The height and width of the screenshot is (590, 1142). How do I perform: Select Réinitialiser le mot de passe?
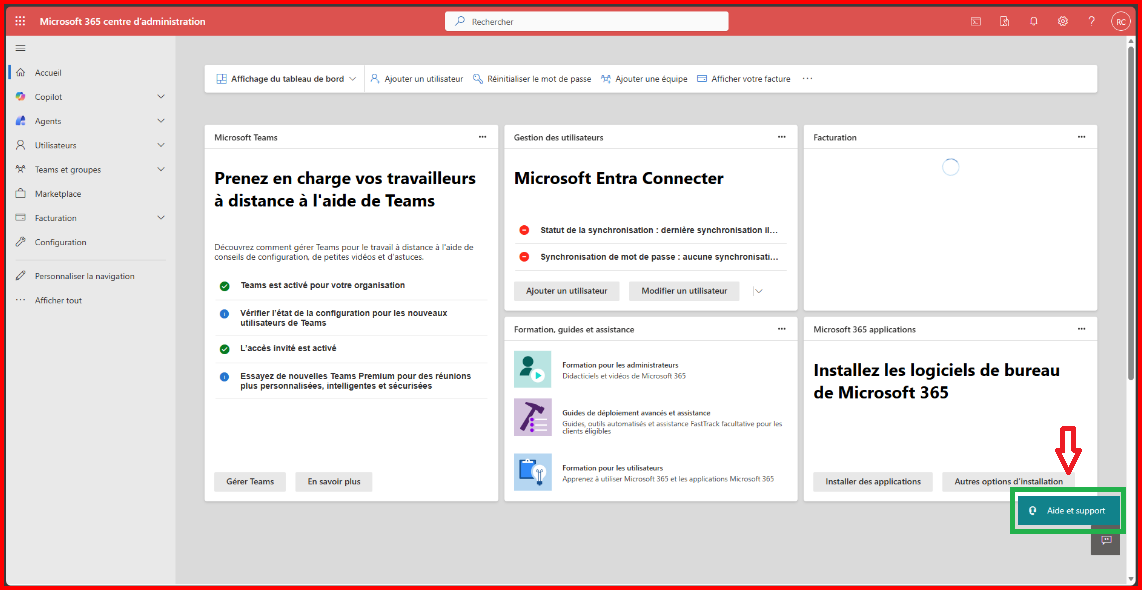click(532, 79)
